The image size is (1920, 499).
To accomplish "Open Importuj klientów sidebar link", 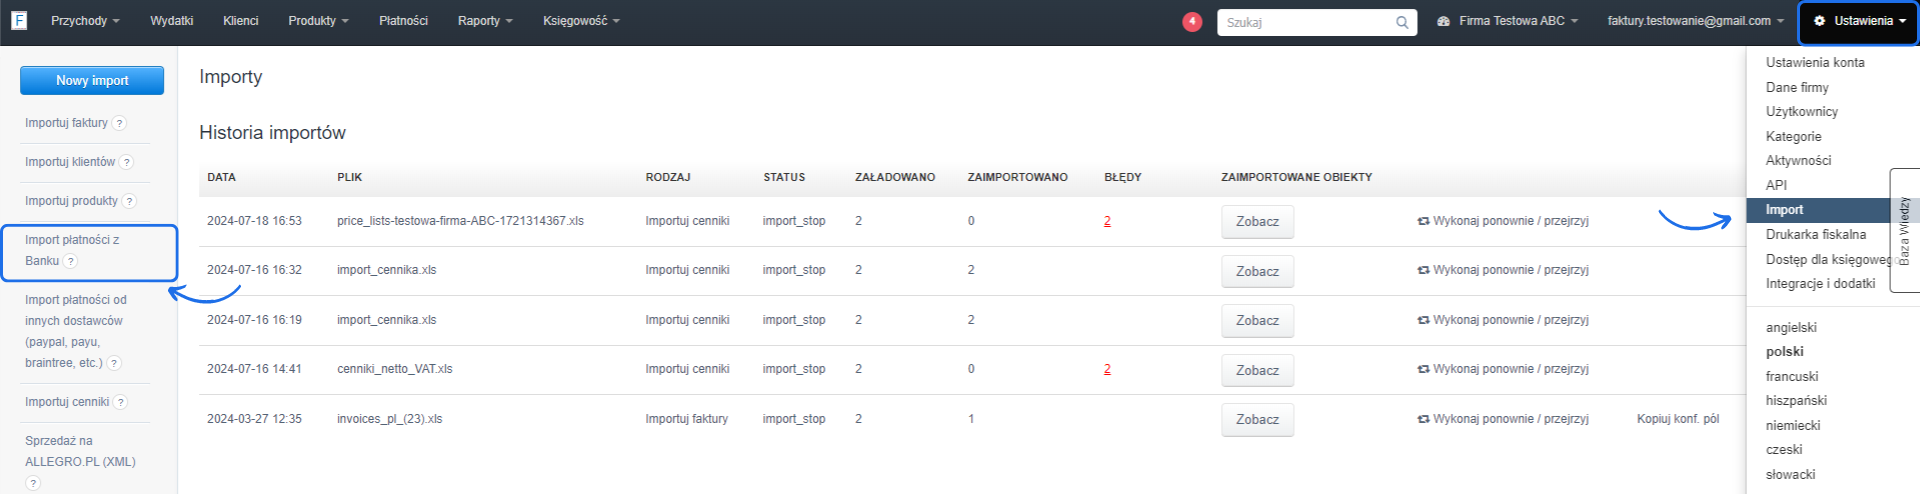I will point(70,162).
